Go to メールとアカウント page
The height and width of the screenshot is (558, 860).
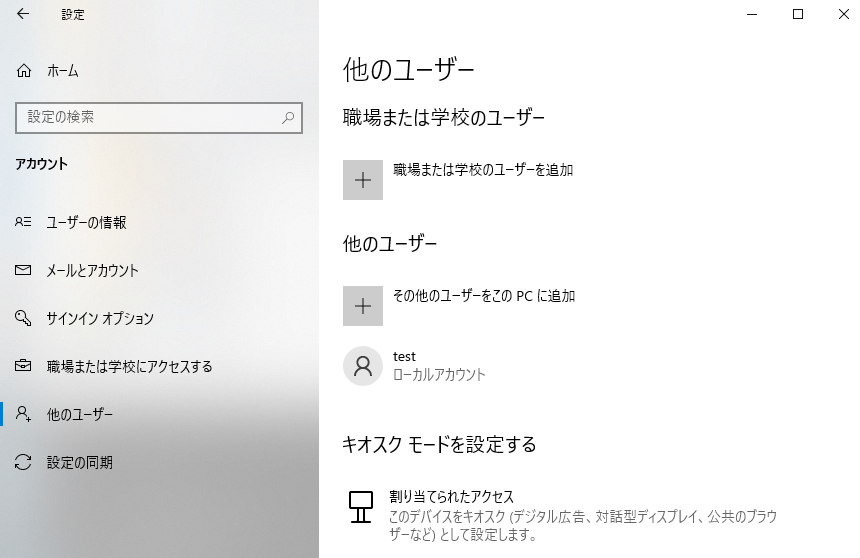point(92,270)
